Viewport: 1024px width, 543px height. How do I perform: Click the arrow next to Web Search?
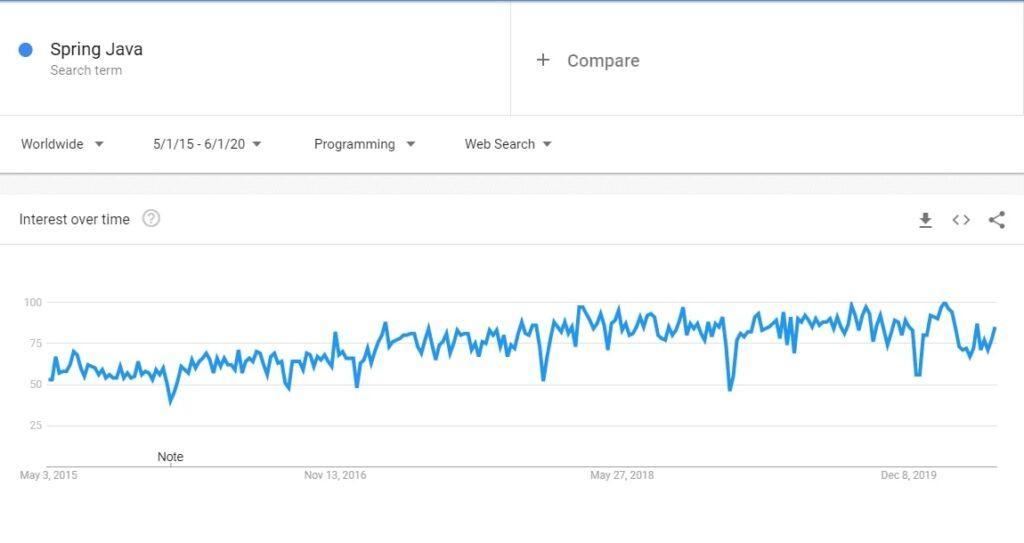[x=547, y=144]
